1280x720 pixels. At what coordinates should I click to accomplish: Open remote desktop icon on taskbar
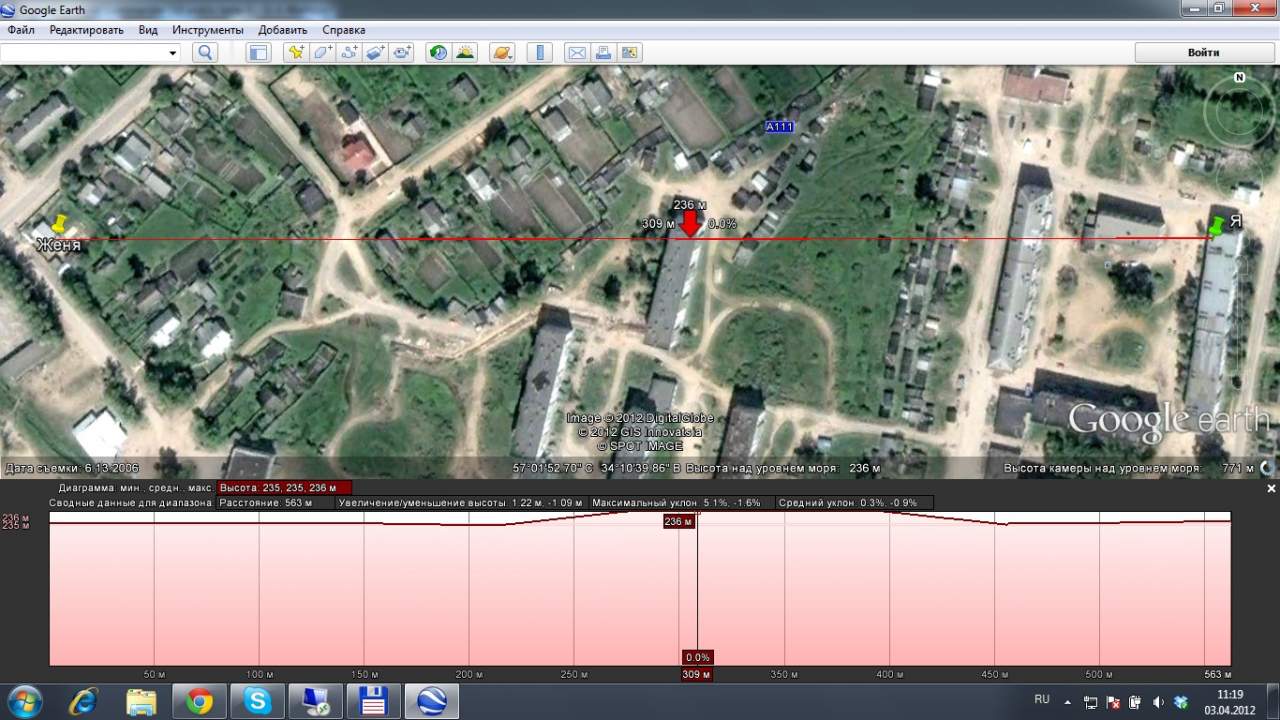coord(315,701)
